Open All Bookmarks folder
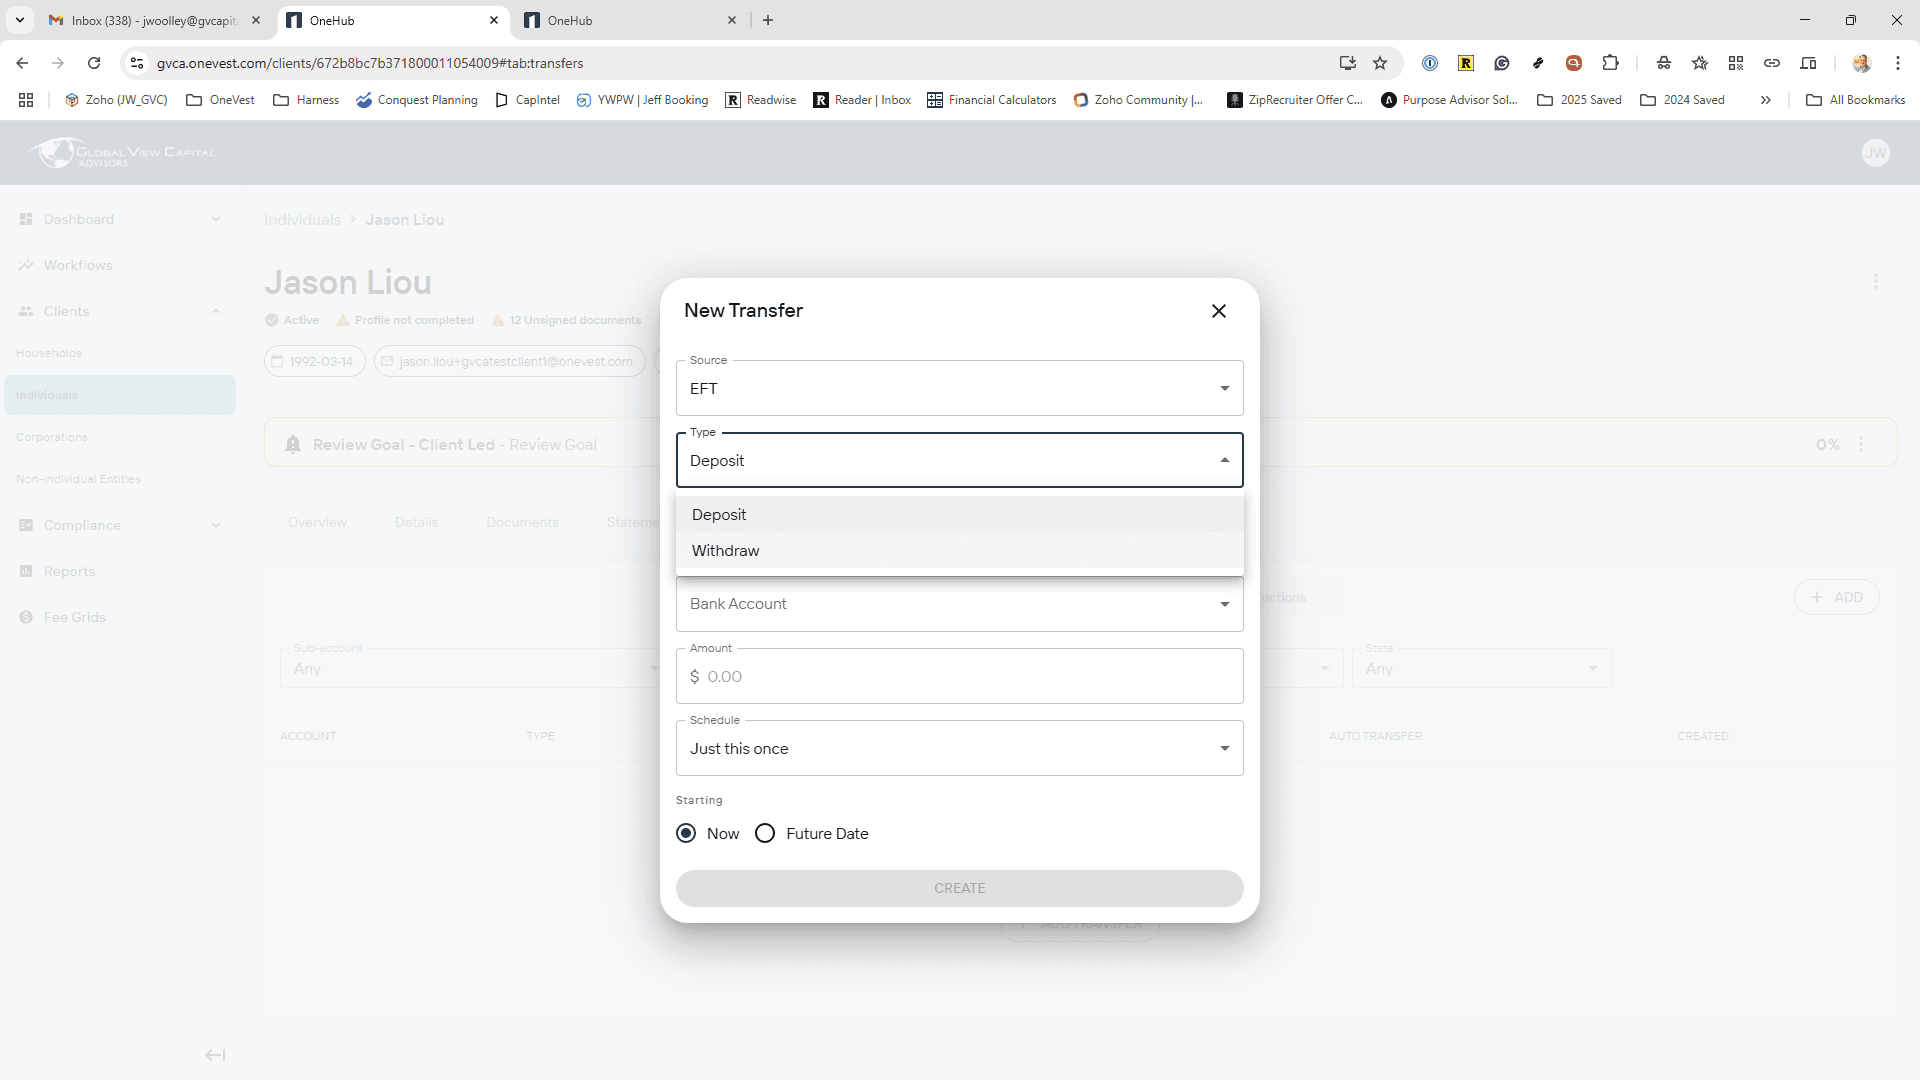Image resolution: width=1920 pixels, height=1080 pixels. (x=1855, y=100)
